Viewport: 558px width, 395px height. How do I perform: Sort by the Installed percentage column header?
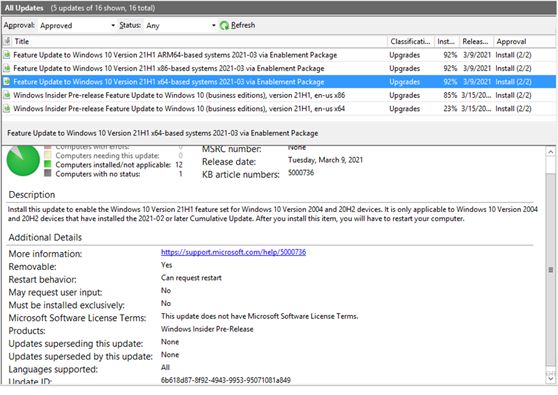point(447,42)
